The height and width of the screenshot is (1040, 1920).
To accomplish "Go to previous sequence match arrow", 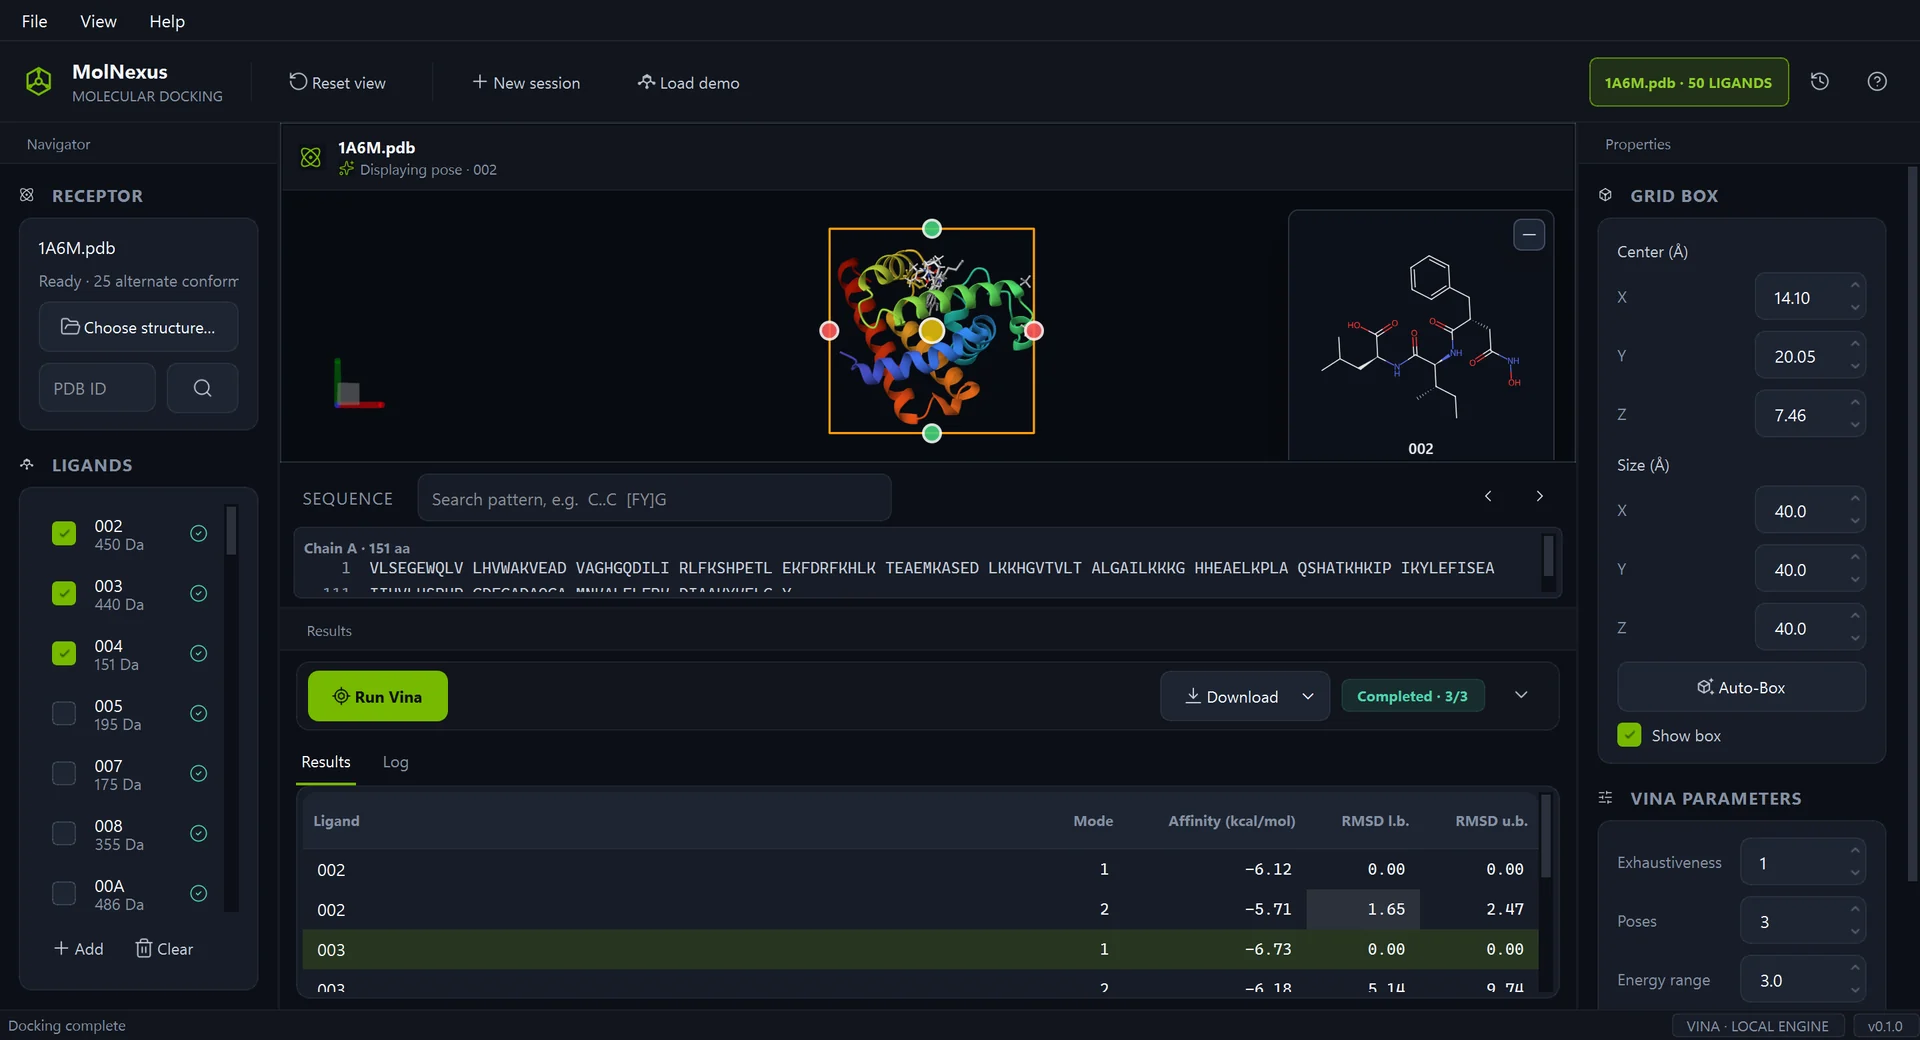I will (1488, 497).
